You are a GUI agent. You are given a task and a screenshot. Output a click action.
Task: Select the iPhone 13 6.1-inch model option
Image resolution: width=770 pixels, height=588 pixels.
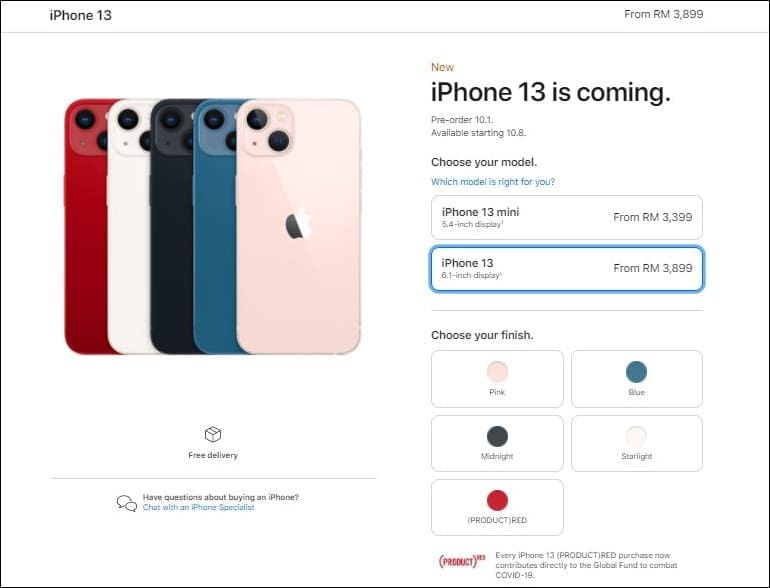[x=567, y=269]
